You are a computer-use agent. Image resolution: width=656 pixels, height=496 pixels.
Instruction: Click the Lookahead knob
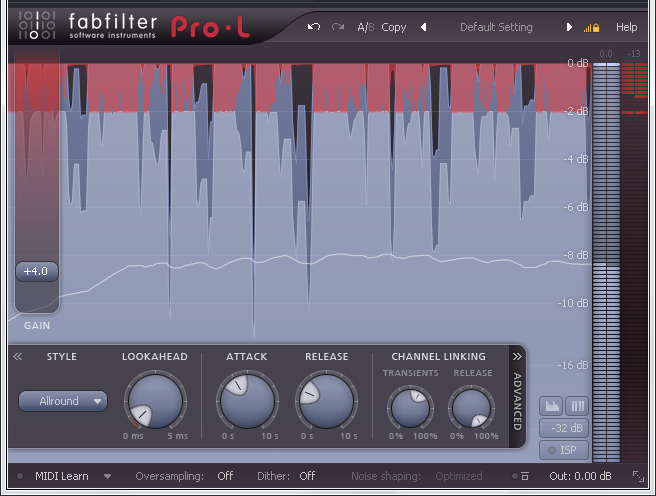tap(155, 401)
